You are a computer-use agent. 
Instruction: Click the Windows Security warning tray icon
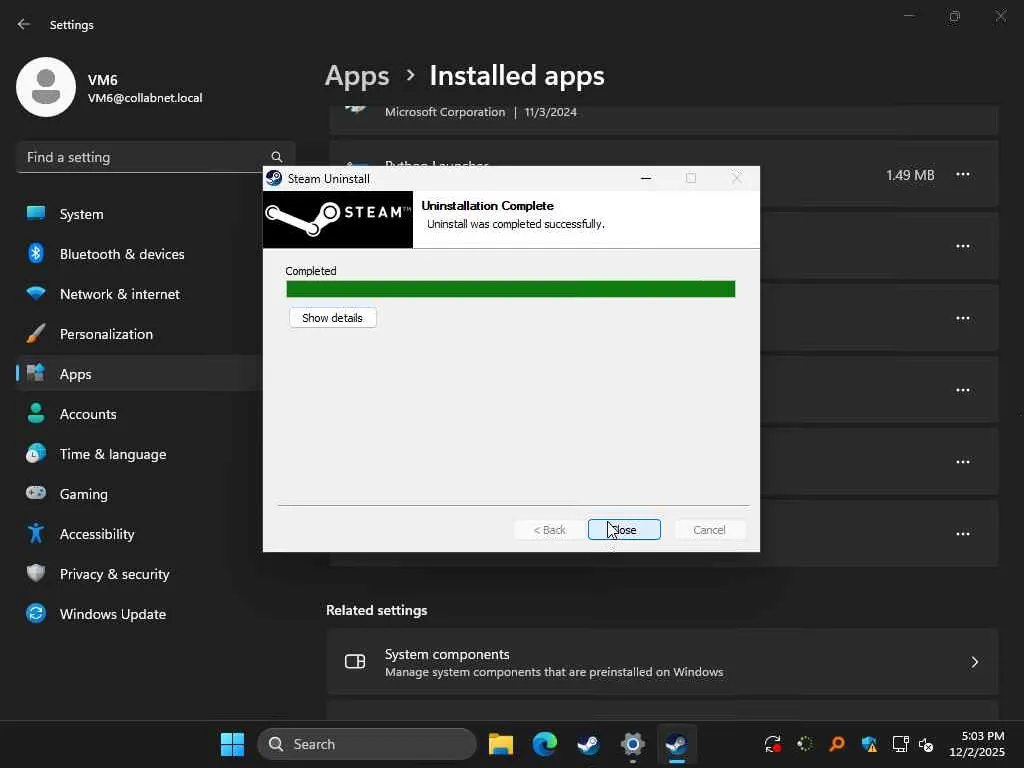coord(869,744)
